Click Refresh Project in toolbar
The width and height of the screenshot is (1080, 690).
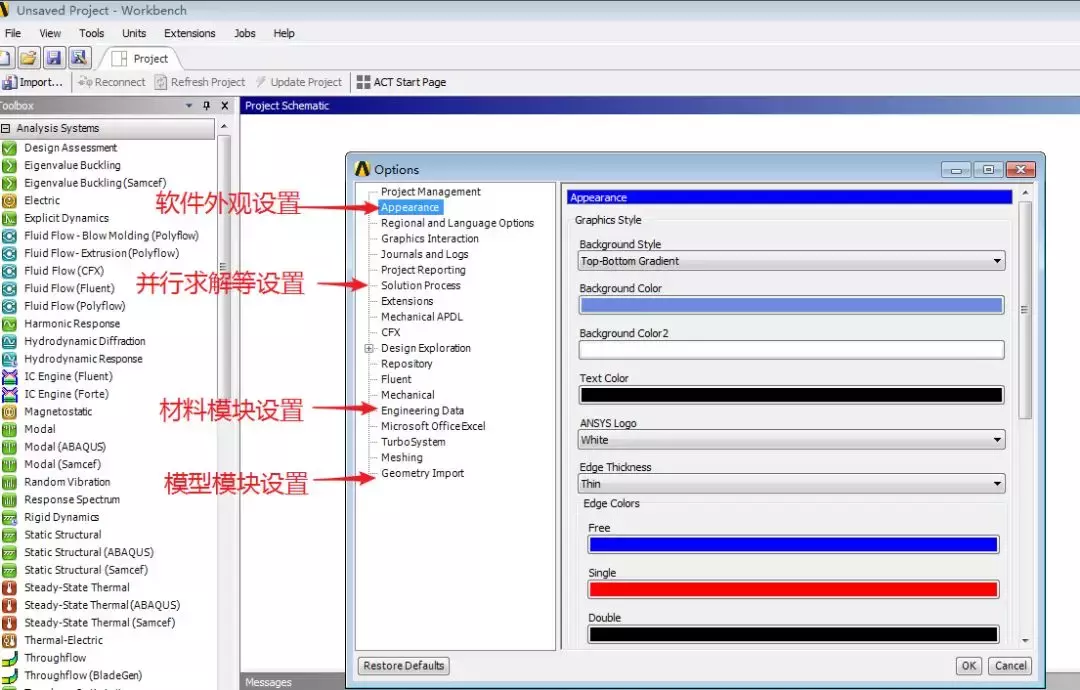(200, 82)
